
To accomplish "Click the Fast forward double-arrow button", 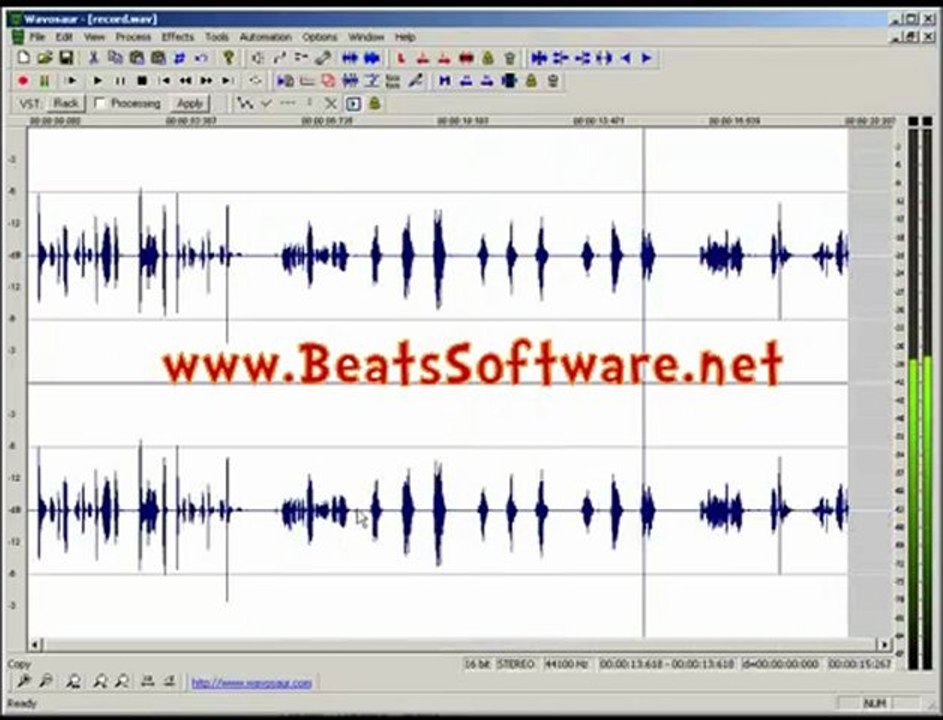I will coord(206,81).
